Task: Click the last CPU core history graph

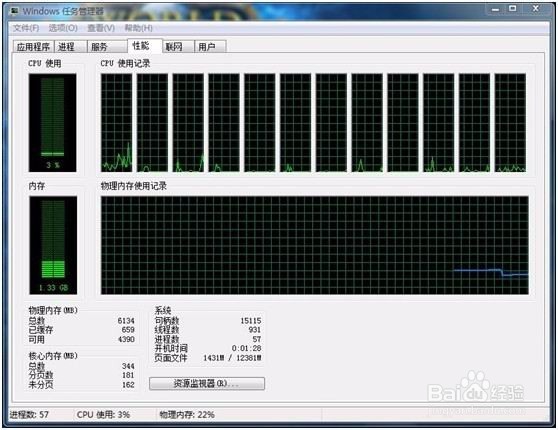Action: tap(510, 123)
